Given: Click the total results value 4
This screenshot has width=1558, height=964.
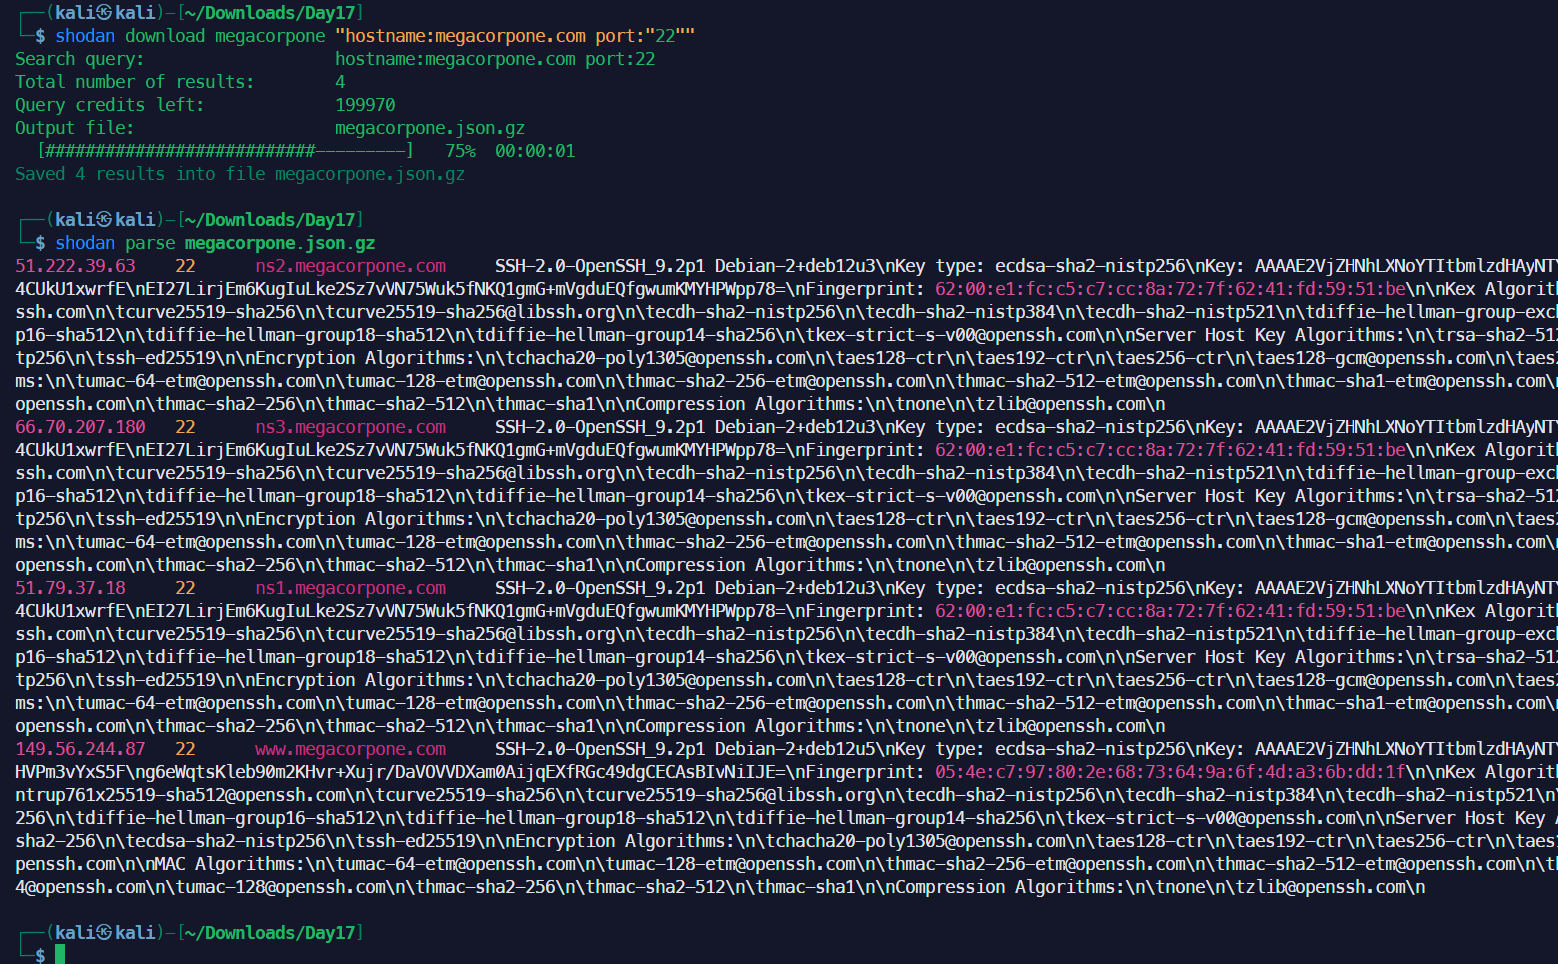Looking at the screenshot, I should click(340, 82).
